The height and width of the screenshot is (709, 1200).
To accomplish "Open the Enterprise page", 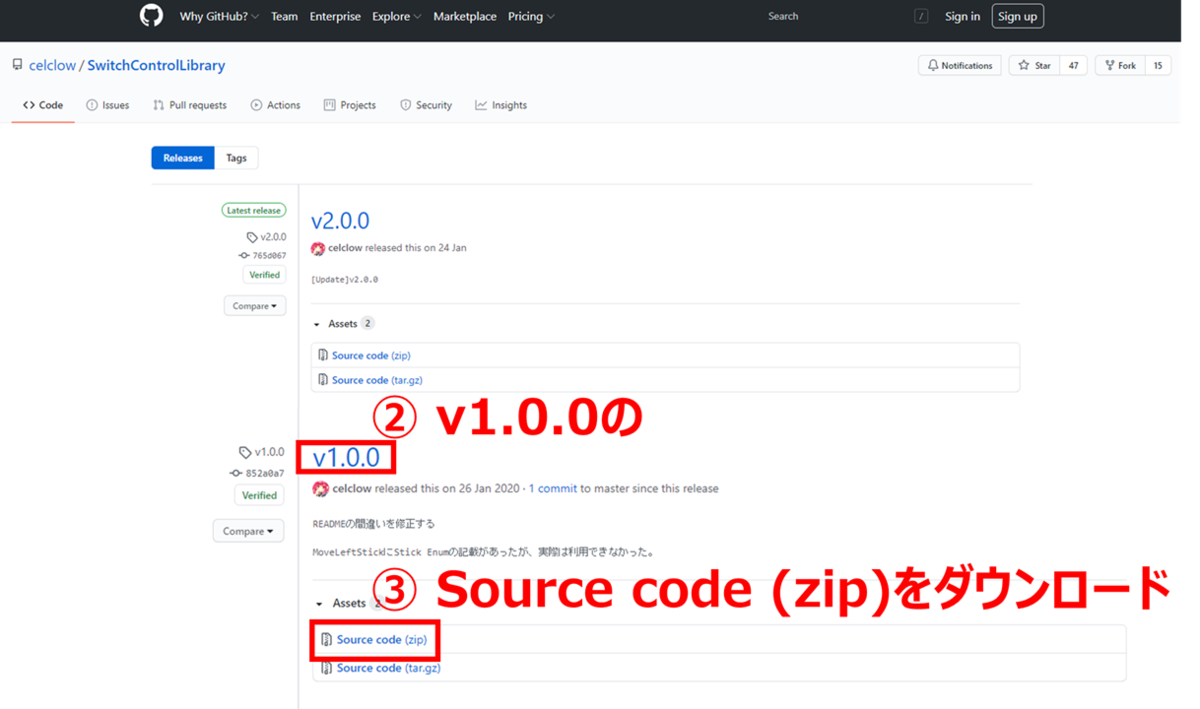I will pos(335,16).
